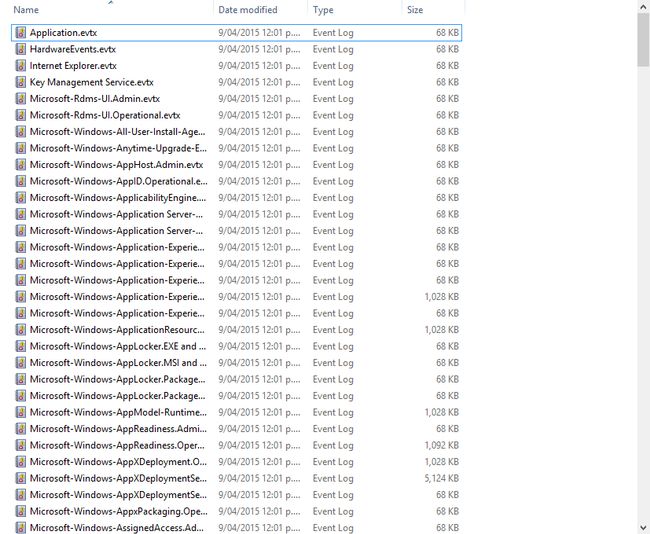Viewport: 650px width, 534px height.
Task: Click the scroll down arrow
Action: [643, 528]
